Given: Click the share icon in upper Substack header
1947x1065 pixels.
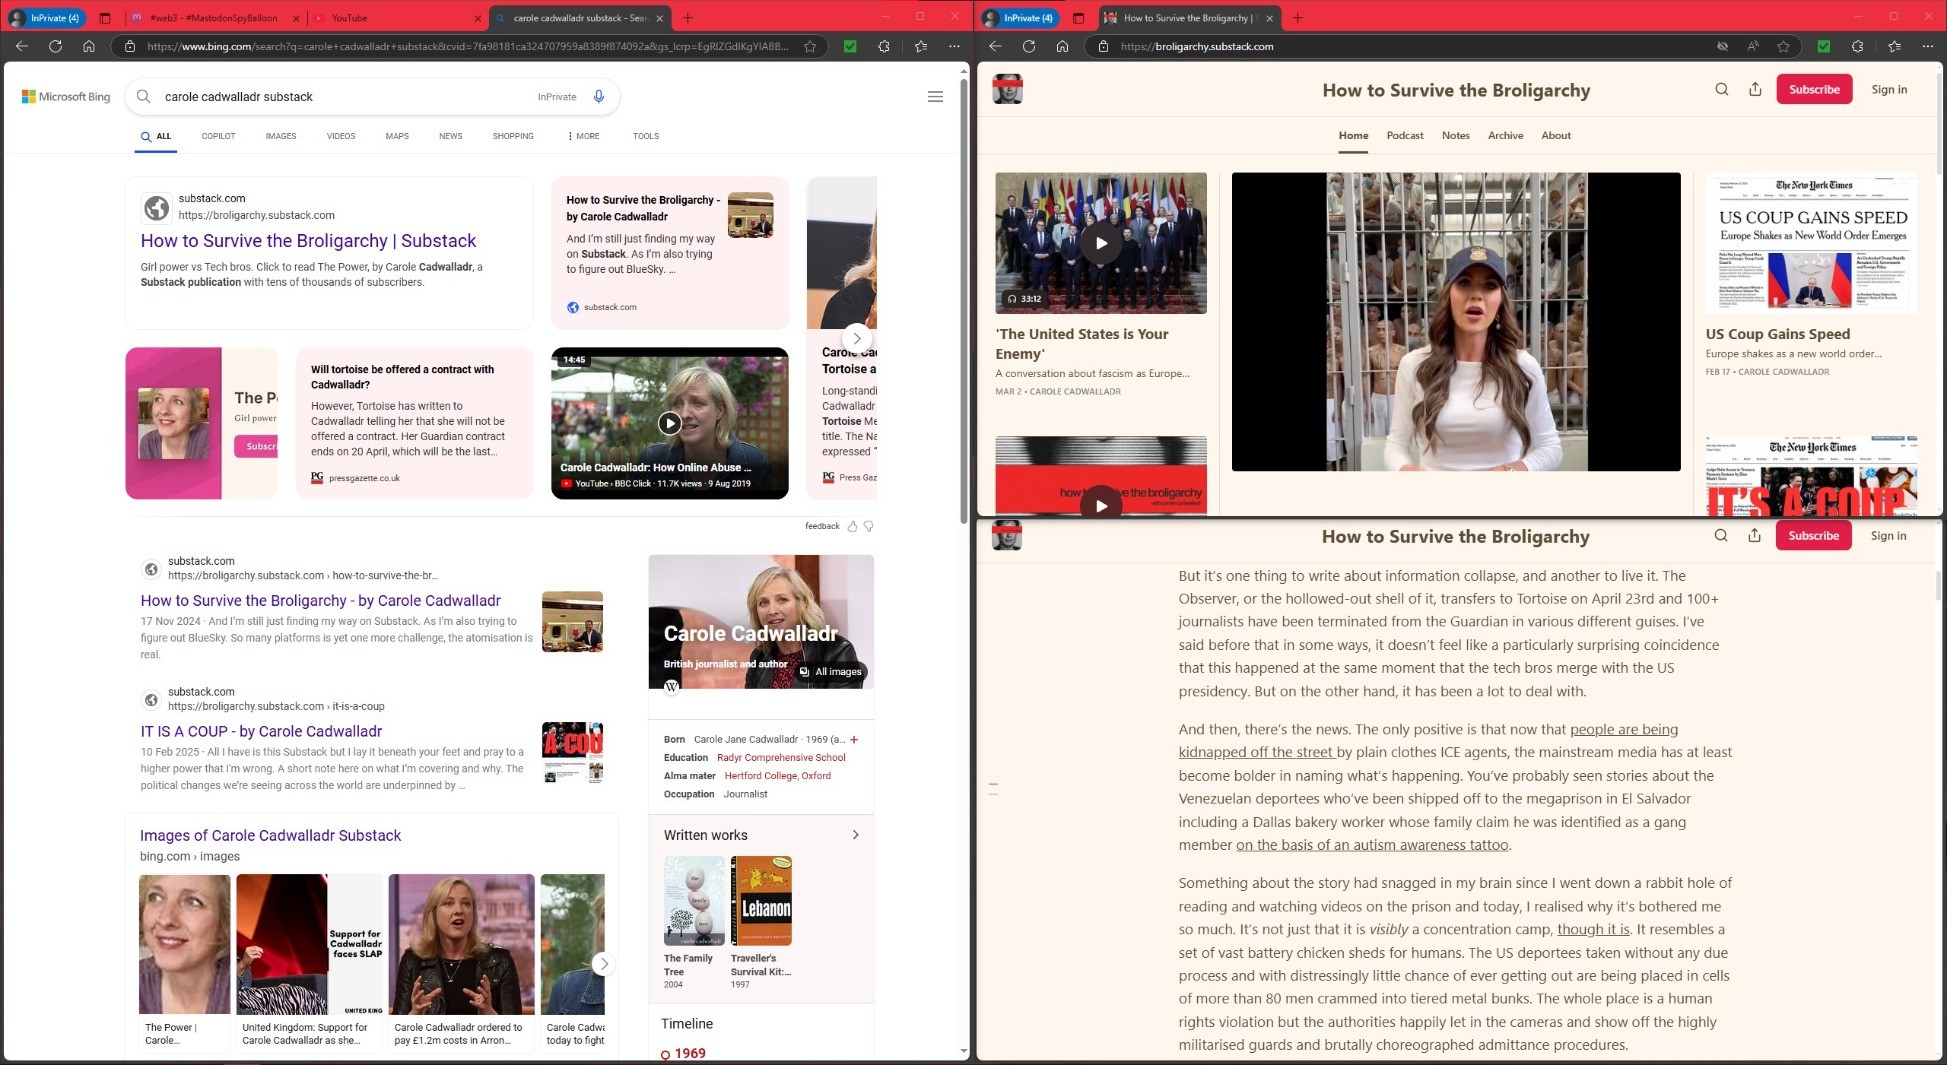Looking at the screenshot, I should 1755,89.
